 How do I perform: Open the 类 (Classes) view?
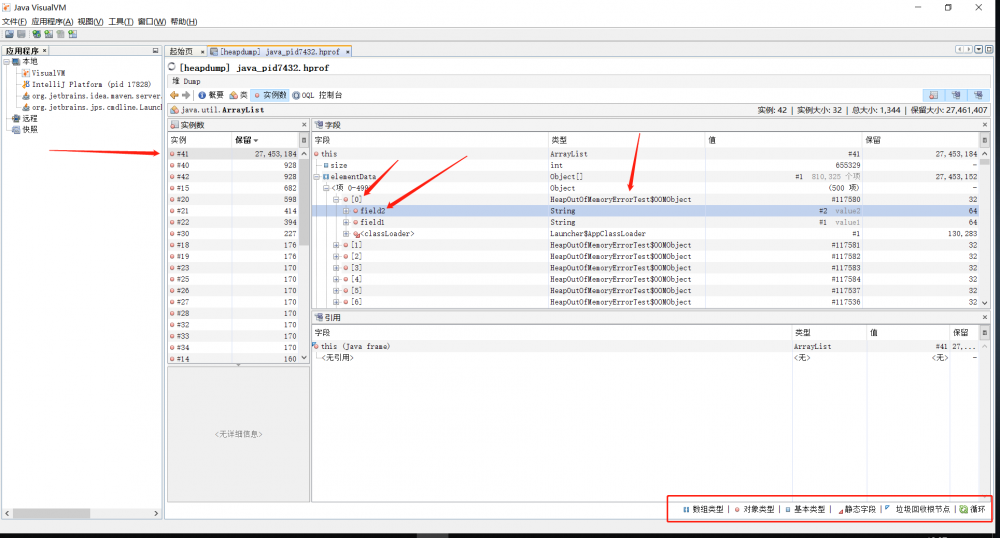[239, 95]
